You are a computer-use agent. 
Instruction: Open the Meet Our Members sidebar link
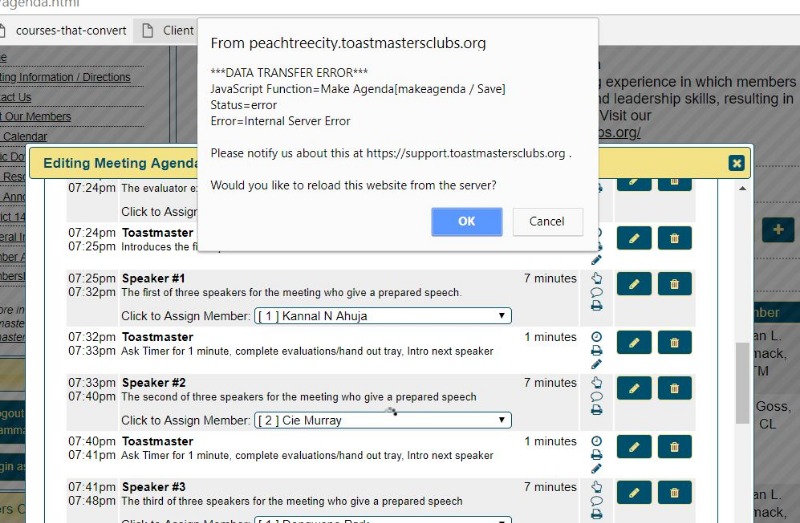35,116
